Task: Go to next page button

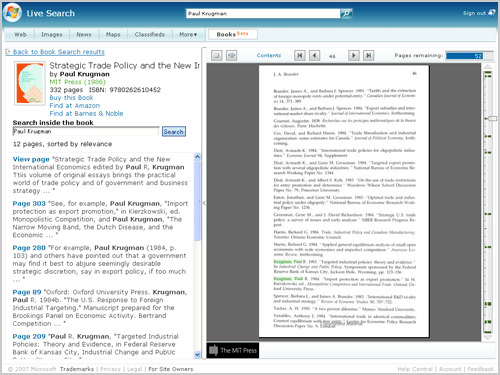Action: coord(354,55)
